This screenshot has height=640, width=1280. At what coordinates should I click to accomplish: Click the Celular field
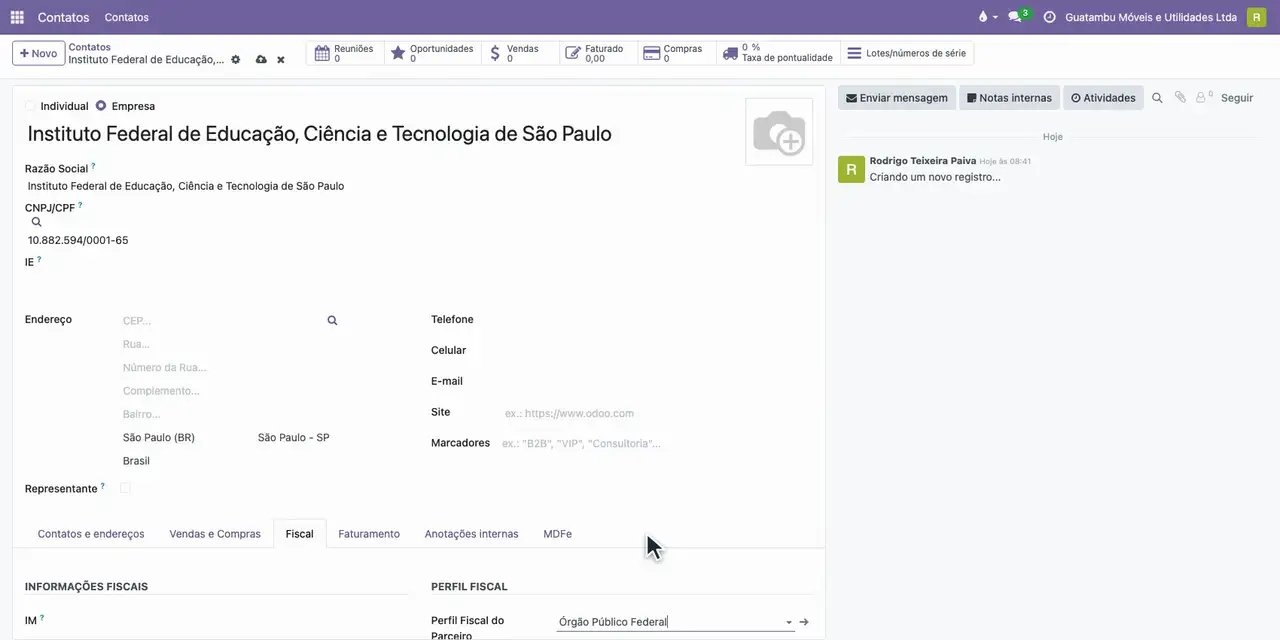[656, 350]
